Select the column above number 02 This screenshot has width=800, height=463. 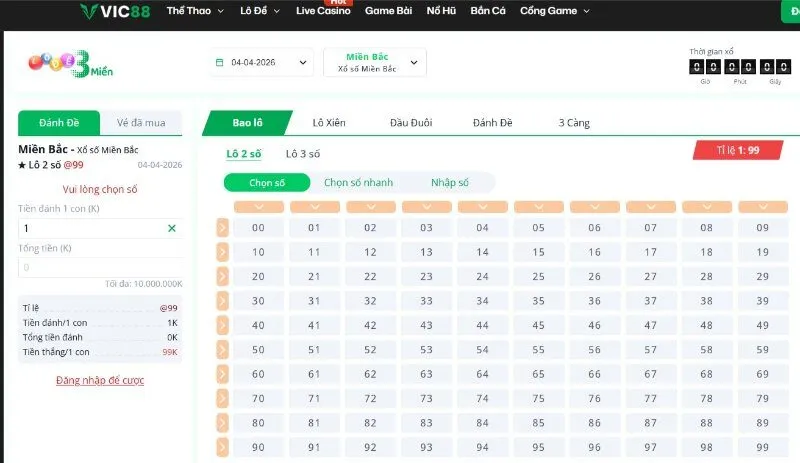click(x=371, y=207)
